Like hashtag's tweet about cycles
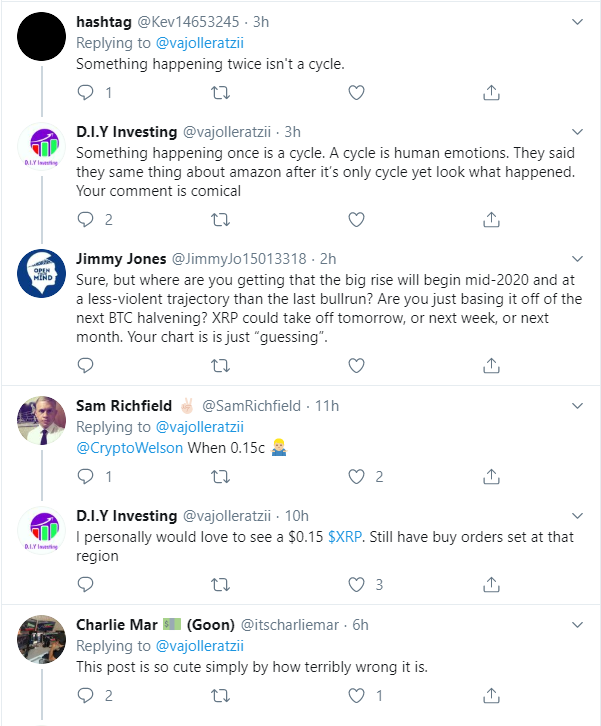This screenshot has width=601, height=726. click(x=356, y=92)
